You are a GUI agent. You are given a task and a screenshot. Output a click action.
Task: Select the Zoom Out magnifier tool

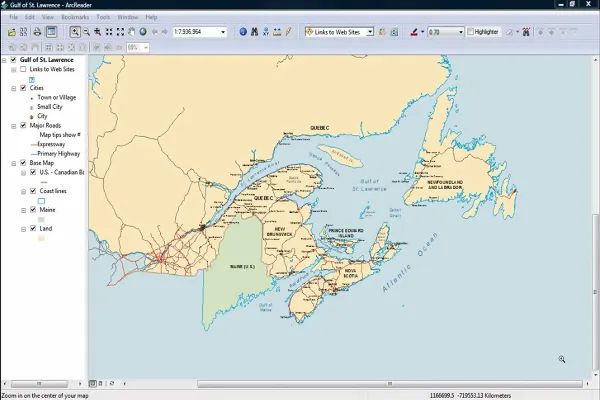coord(86,32)
